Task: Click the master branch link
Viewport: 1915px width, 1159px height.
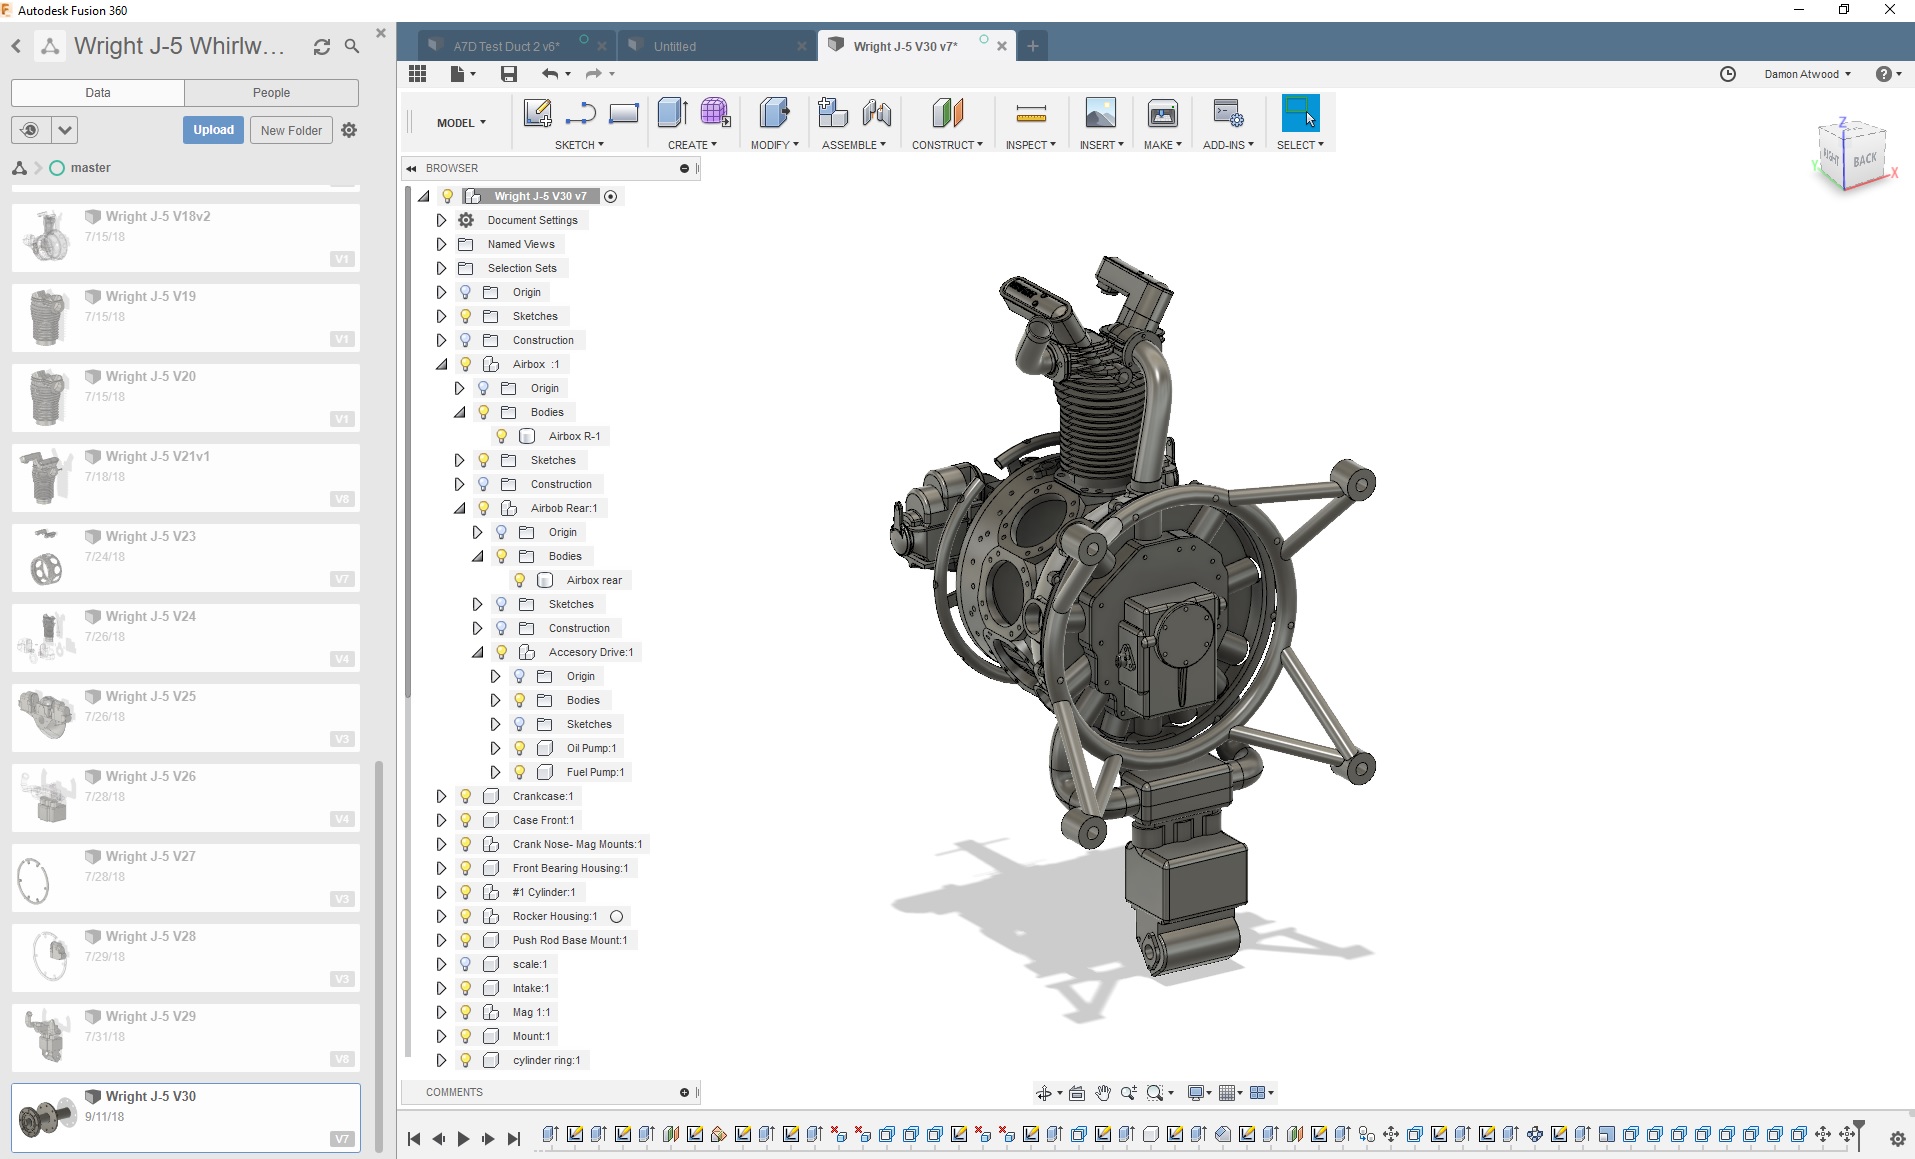Action: coord(91,168)
